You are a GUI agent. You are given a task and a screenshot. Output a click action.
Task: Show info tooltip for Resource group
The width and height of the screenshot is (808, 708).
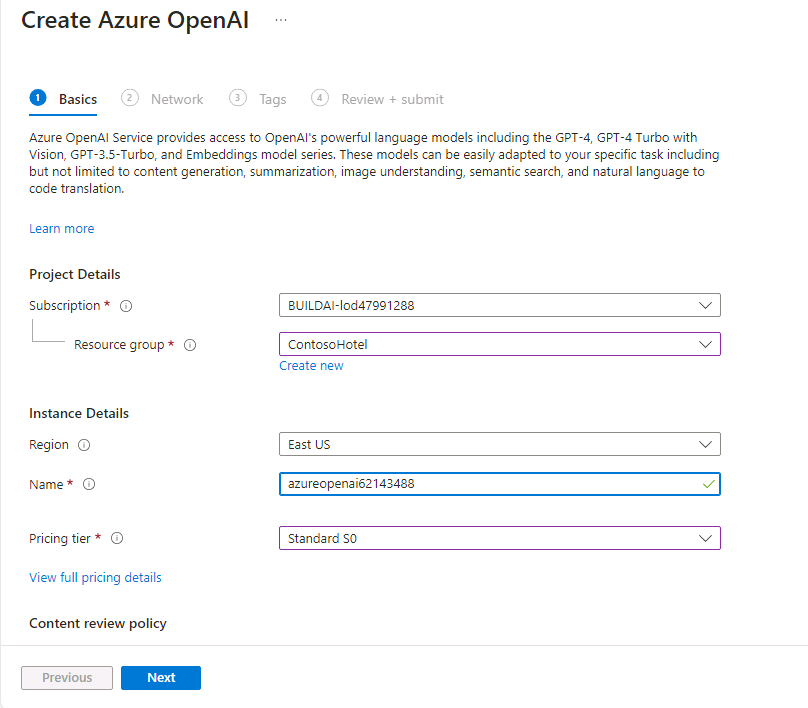tap(190, 345)
